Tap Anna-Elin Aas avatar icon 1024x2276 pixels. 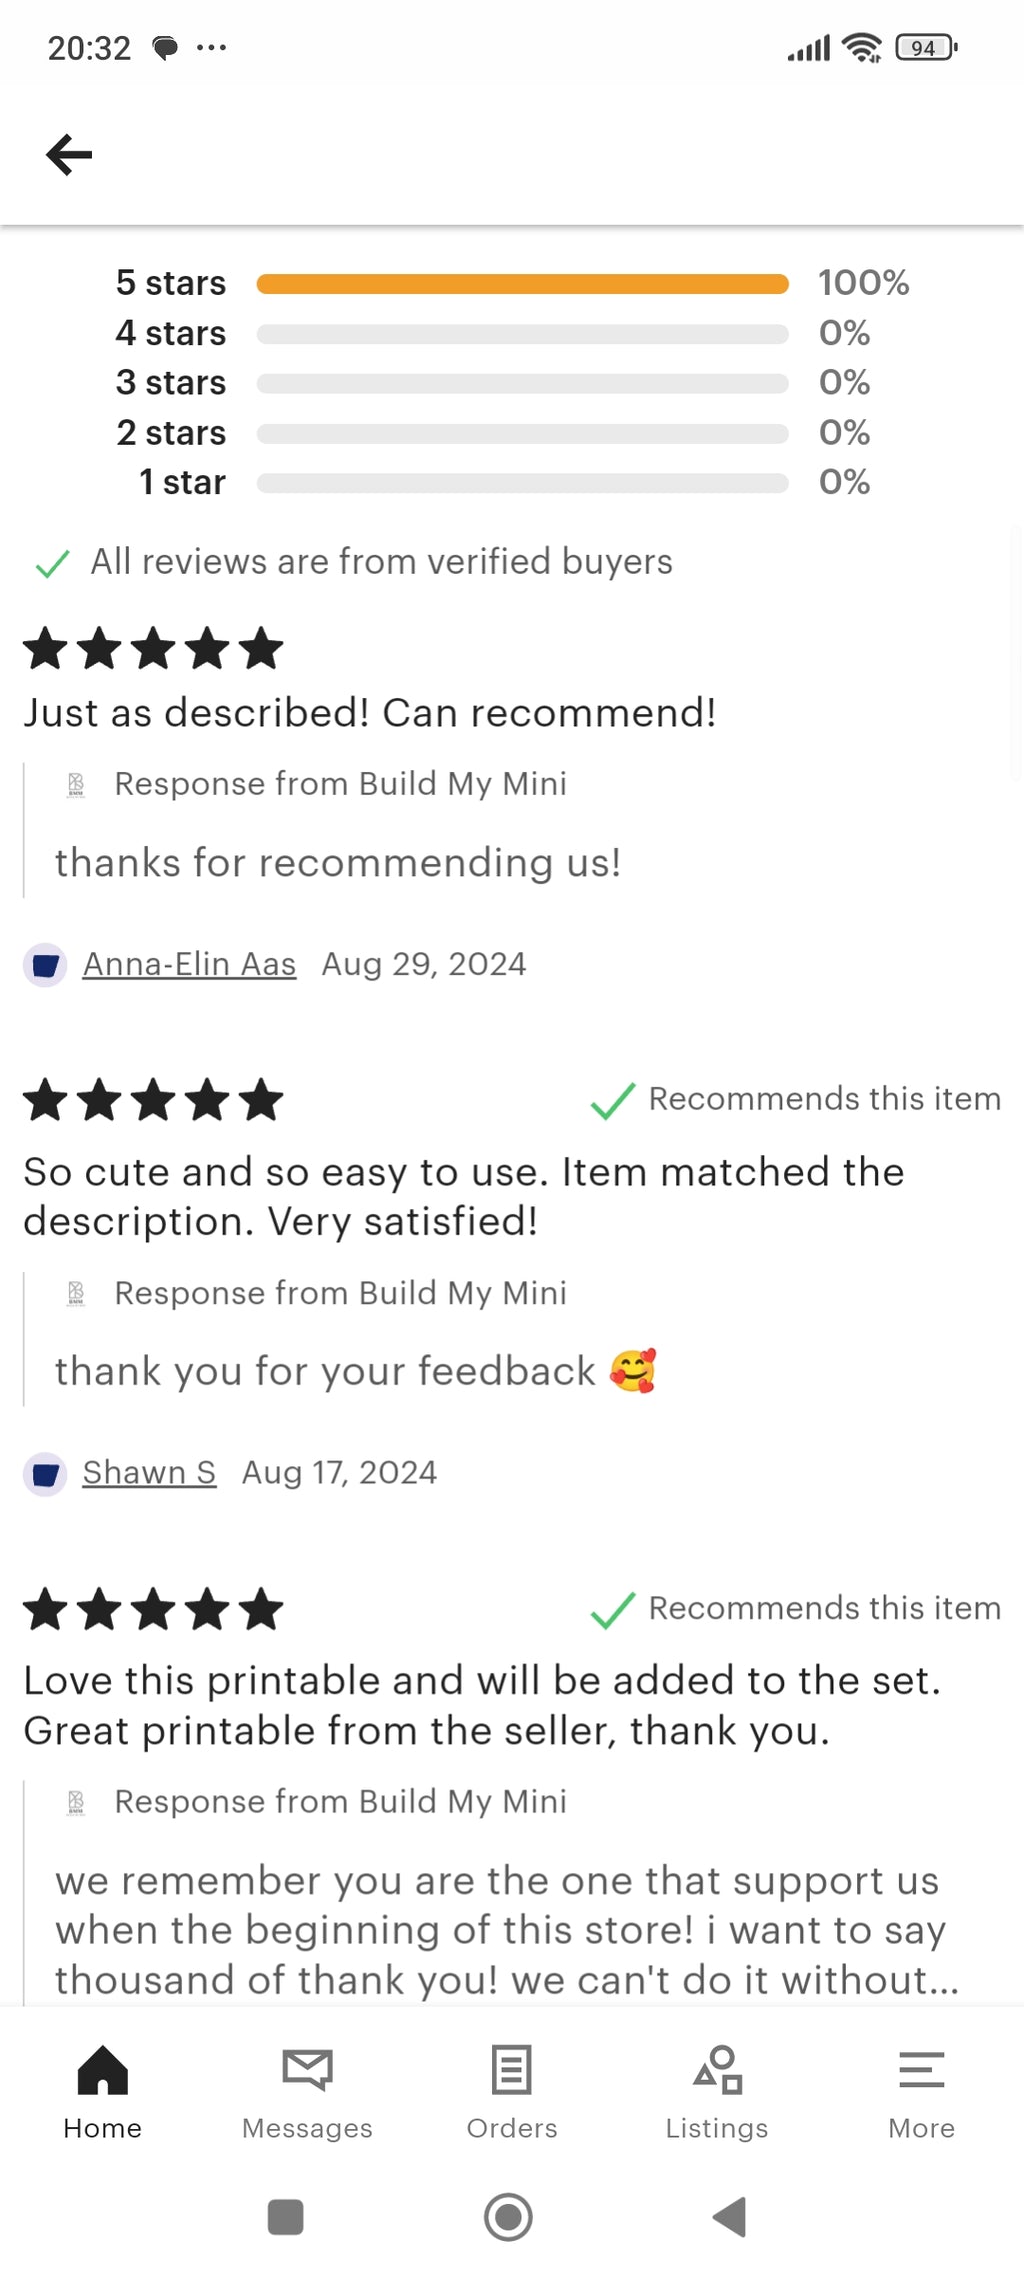click(45, 965)
